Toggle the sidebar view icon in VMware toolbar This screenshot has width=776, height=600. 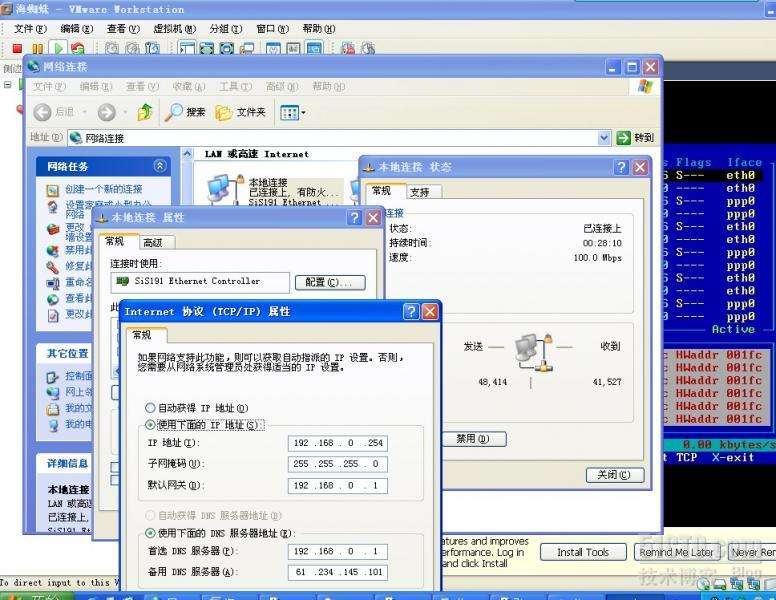point(187,49)
